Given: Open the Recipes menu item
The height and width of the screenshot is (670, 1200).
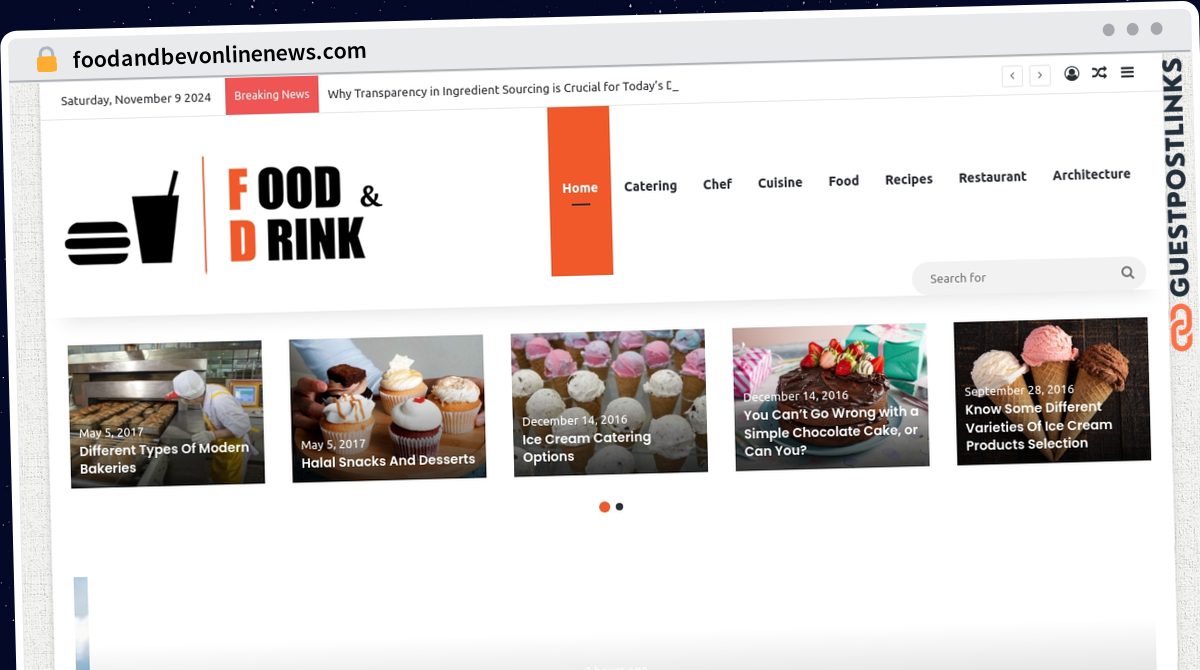Looking at the screenshot, I should pos(909,180).
